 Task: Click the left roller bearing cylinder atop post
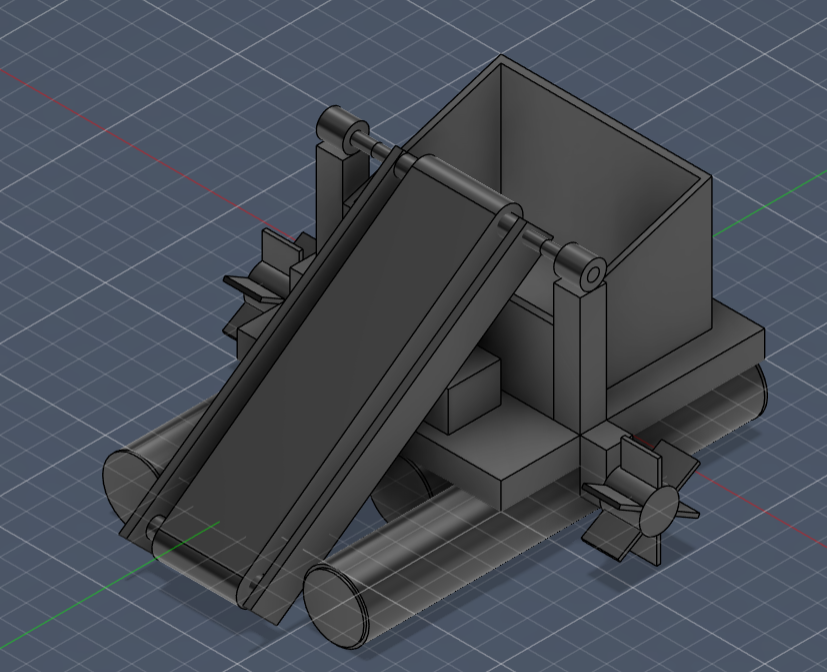(342, 127)
